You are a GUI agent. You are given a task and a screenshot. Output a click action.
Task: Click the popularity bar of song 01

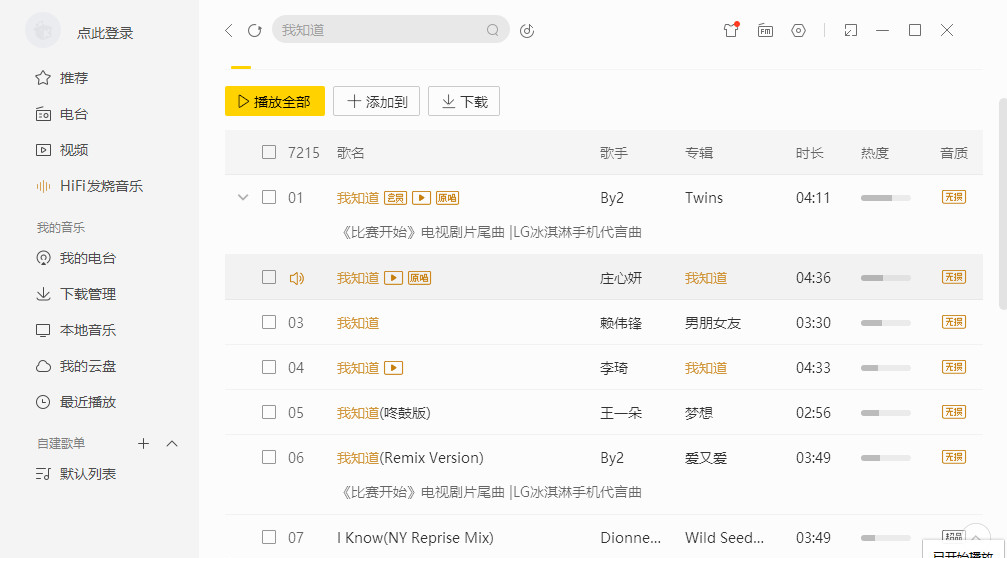[x=884, y=198]
